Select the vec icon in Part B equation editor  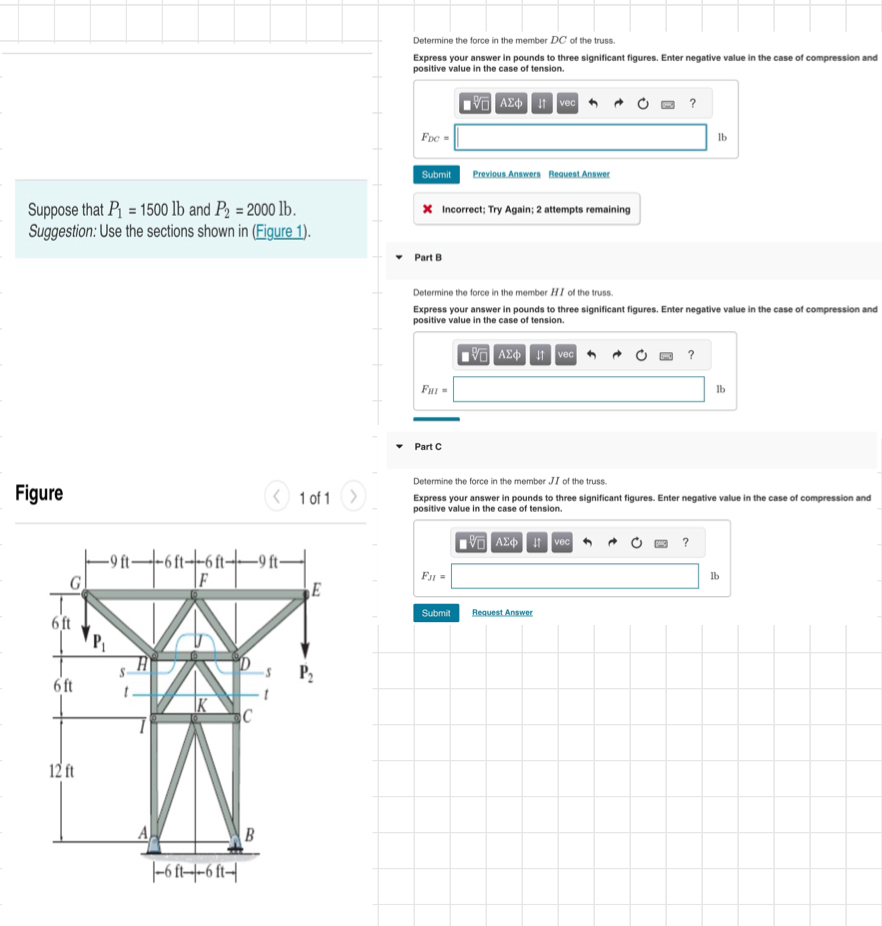[566, 354]
